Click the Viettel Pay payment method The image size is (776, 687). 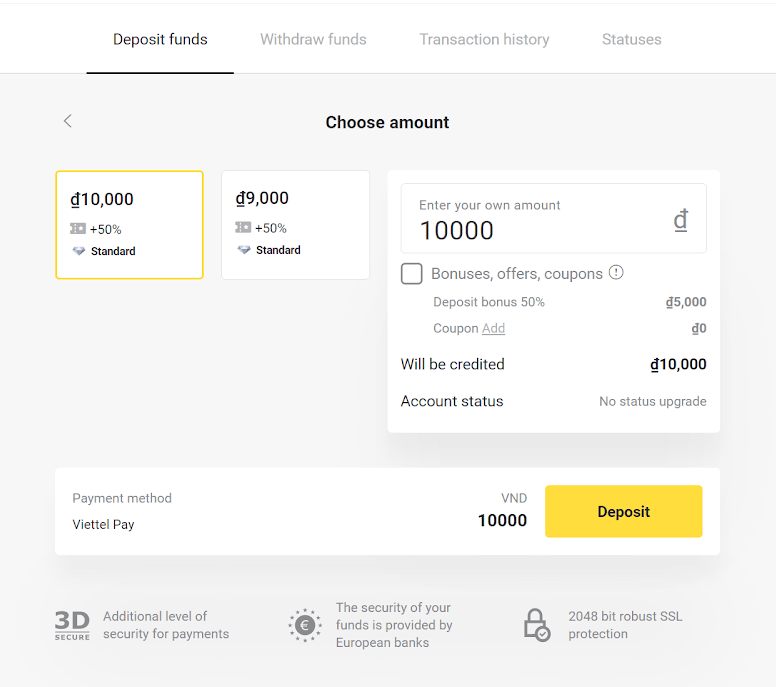[104, 524]
